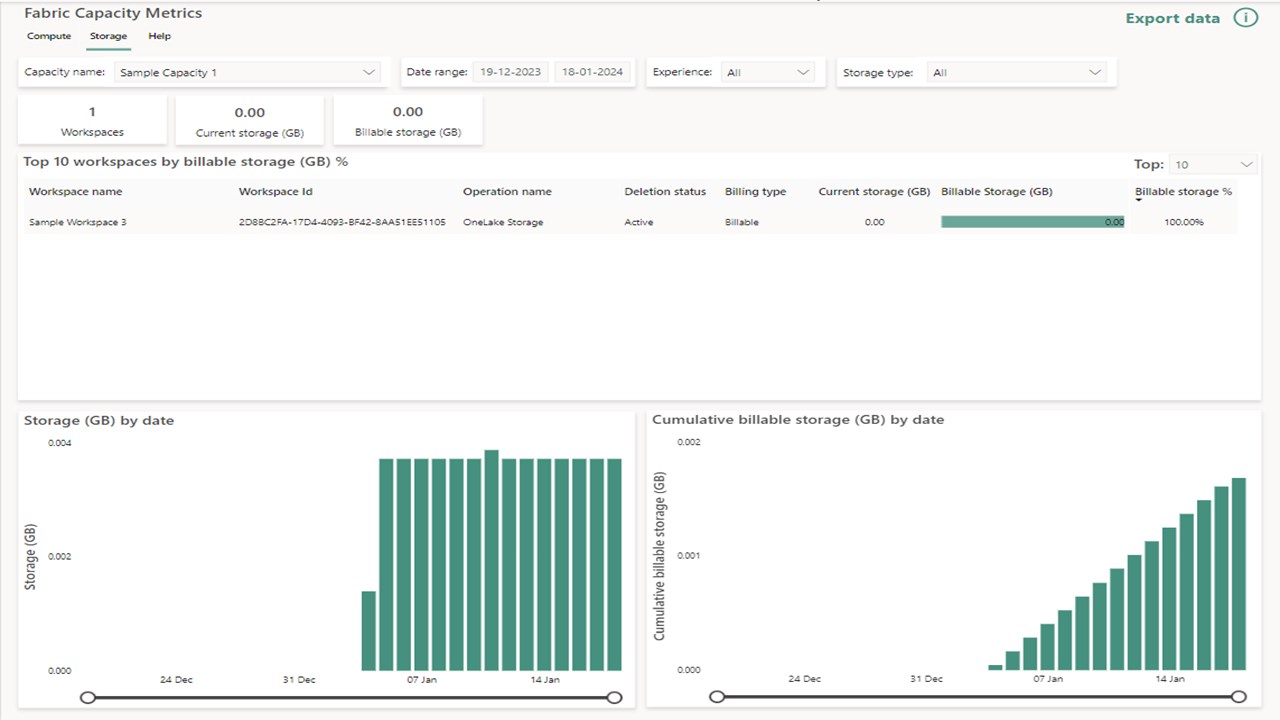Image resolution: width=1280 pixels, height=720 pixels.
Task: Click the end date field showing 18-01-2024
Action: click(x=594, y=71)
